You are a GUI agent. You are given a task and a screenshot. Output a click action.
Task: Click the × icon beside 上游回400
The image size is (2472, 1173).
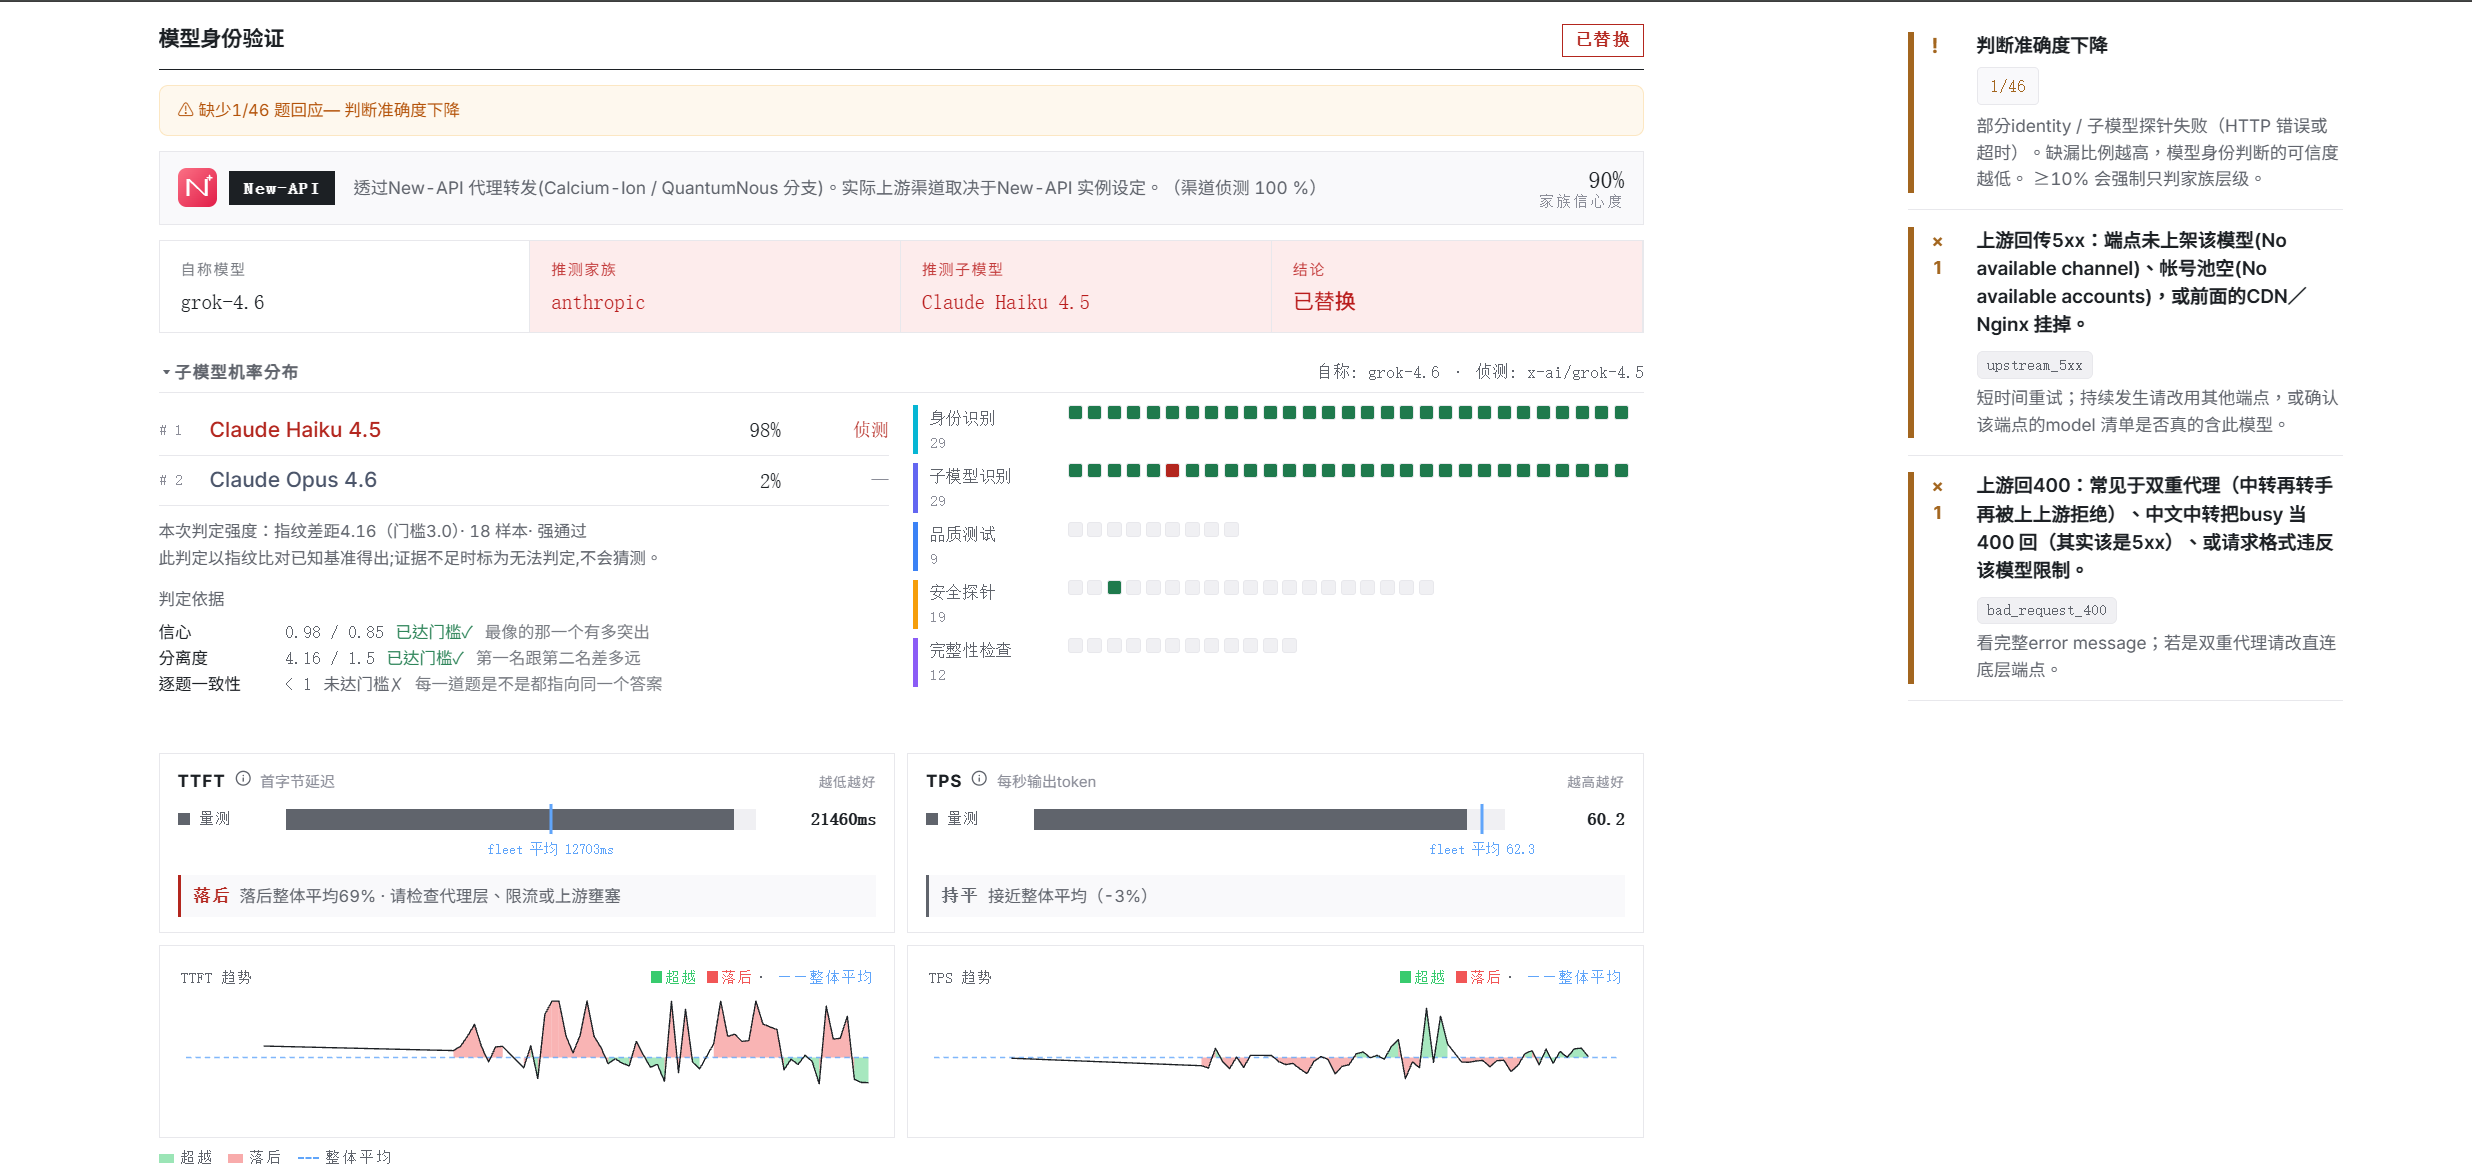click(x=1937, y=487)
